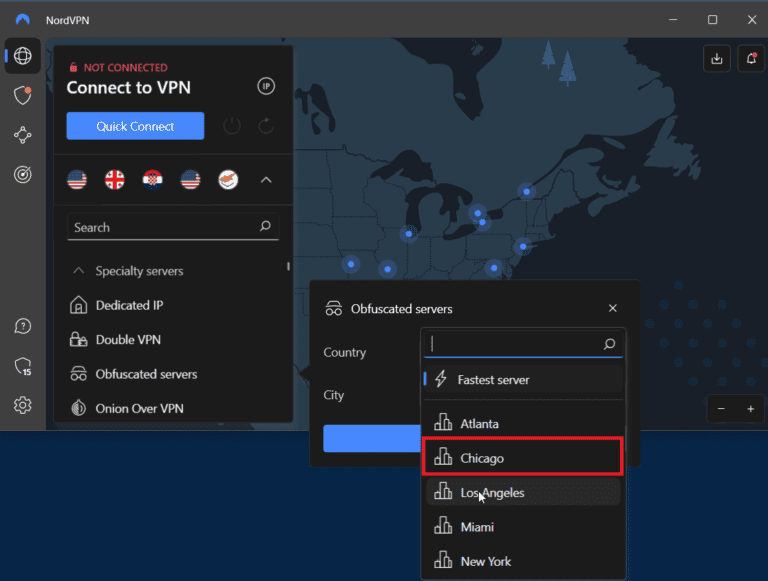Click the Chicago server dot on the map

pyautogui.click(x=409, y=234)
